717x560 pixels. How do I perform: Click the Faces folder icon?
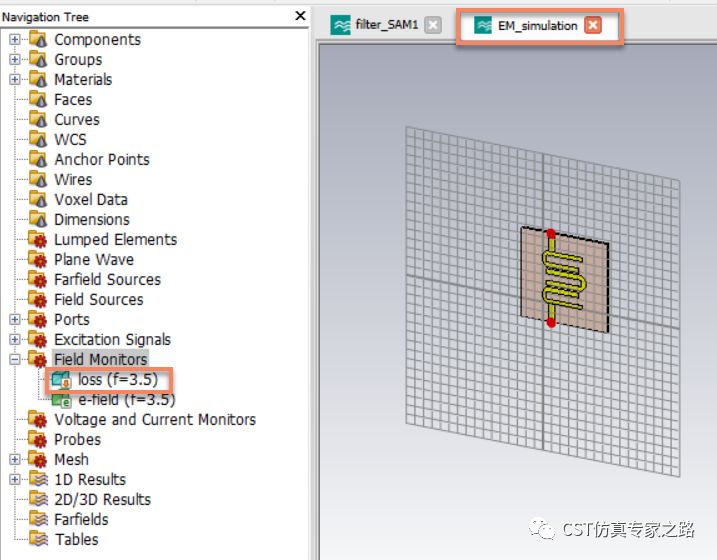coord(38,99)
